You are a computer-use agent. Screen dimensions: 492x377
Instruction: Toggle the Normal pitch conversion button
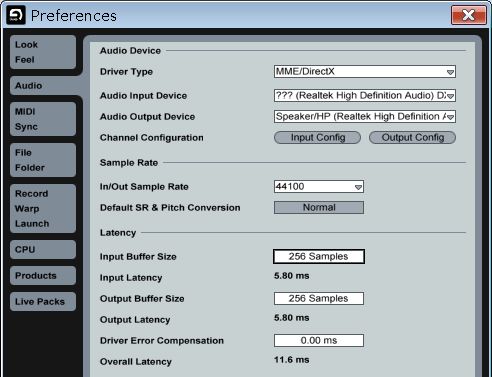[319, 208]
